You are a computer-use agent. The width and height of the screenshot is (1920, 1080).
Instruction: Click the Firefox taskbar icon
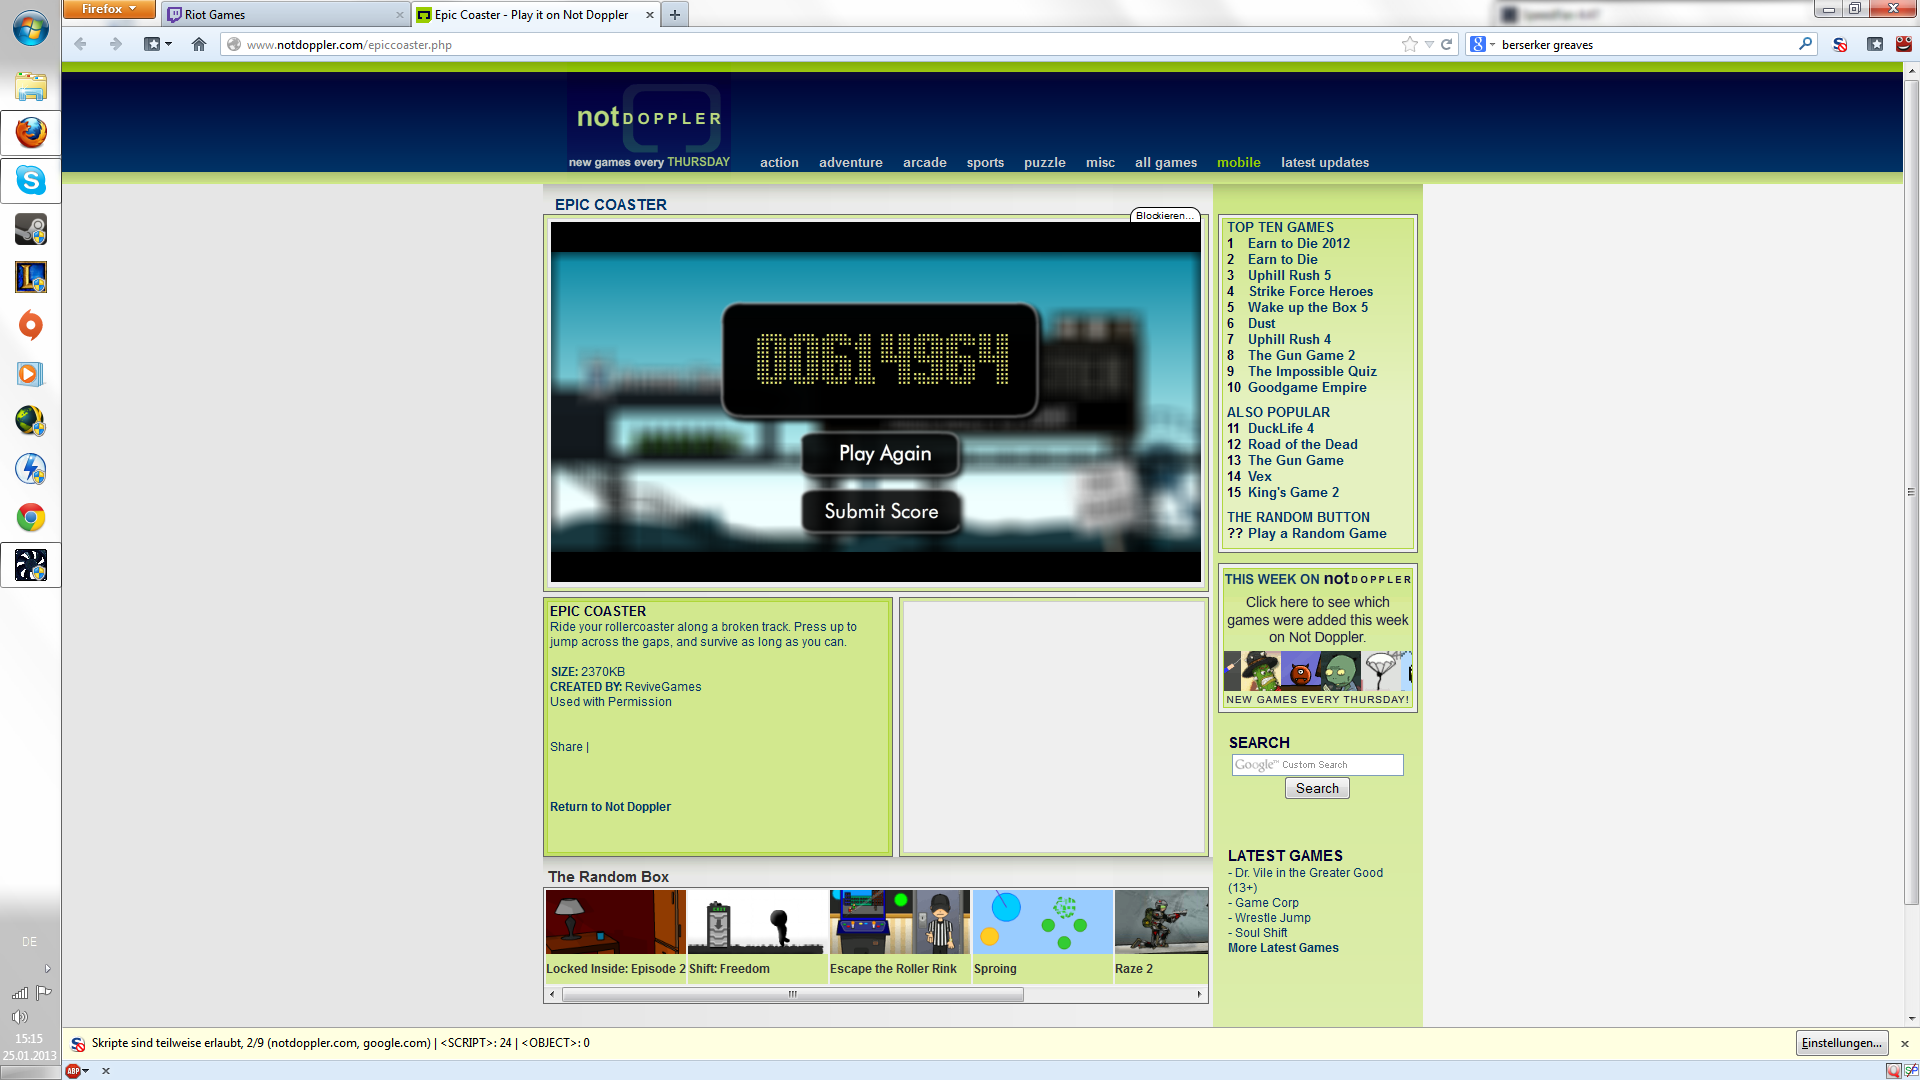pos(31,133)
